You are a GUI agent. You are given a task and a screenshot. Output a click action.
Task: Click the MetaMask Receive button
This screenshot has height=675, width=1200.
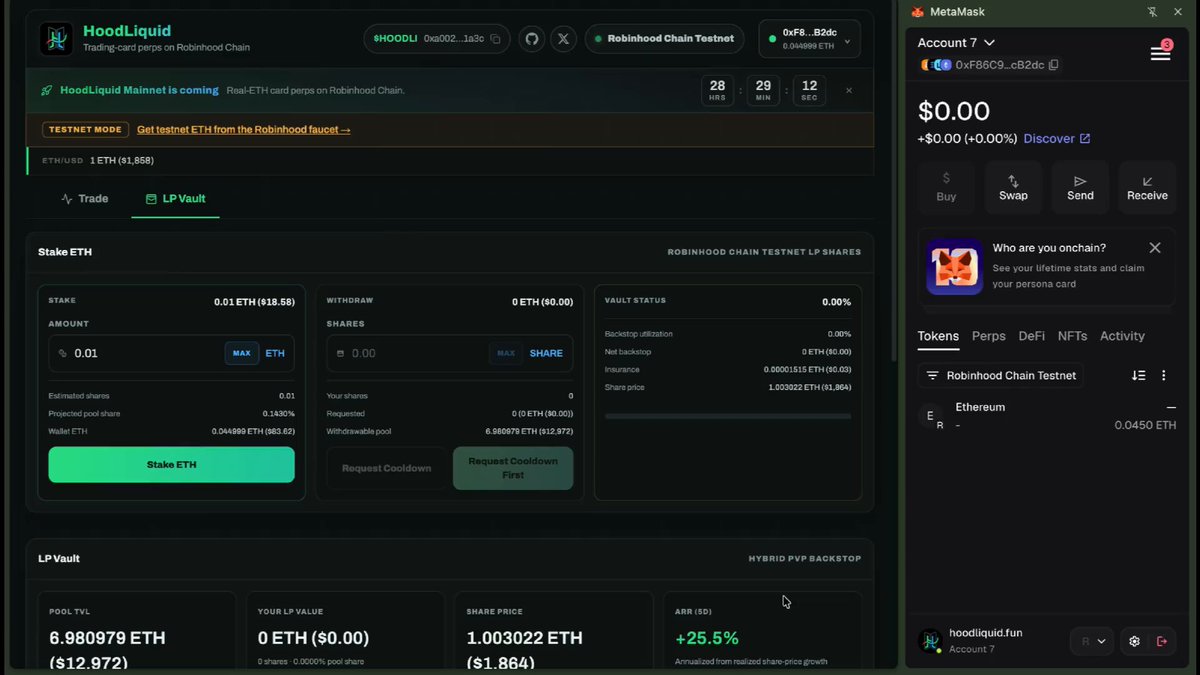(x=1147, y=187)
